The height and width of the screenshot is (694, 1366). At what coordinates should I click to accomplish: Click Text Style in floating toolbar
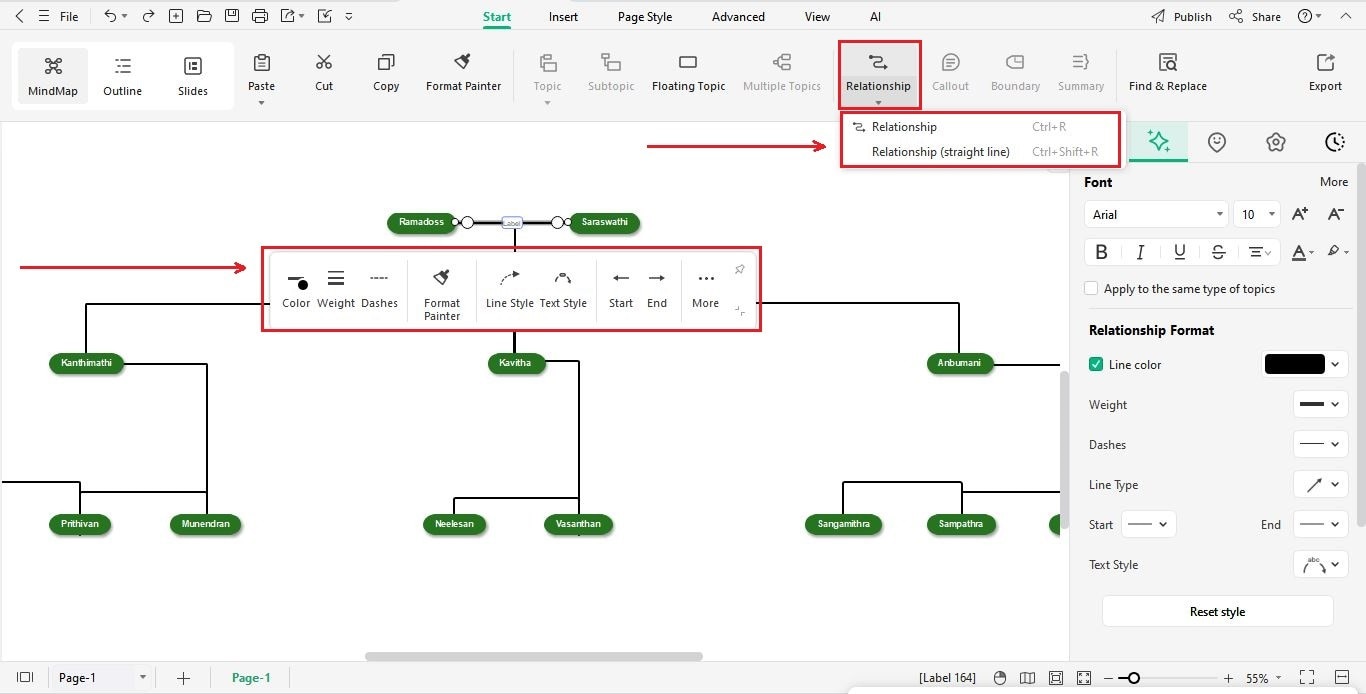(x=563, y=289)
